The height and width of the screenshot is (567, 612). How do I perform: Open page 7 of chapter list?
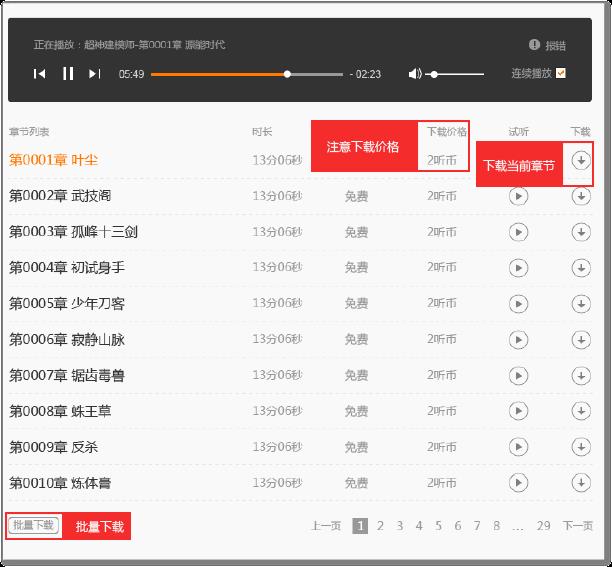tap(477, 526)
